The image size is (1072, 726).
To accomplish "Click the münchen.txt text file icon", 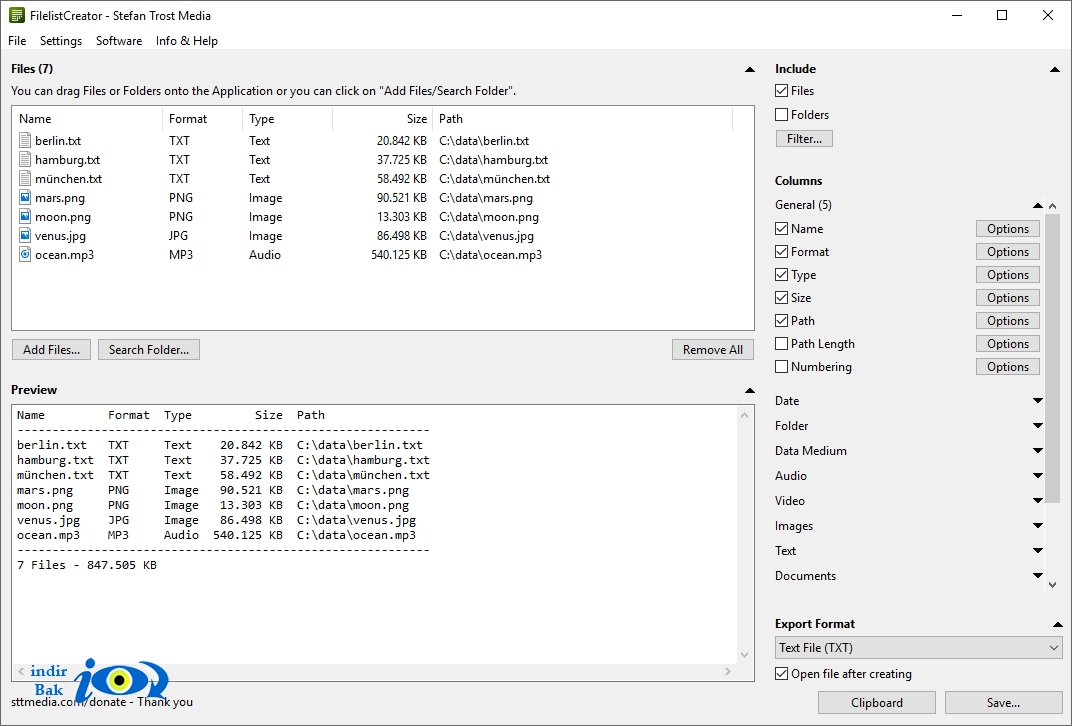I will 25,178.
